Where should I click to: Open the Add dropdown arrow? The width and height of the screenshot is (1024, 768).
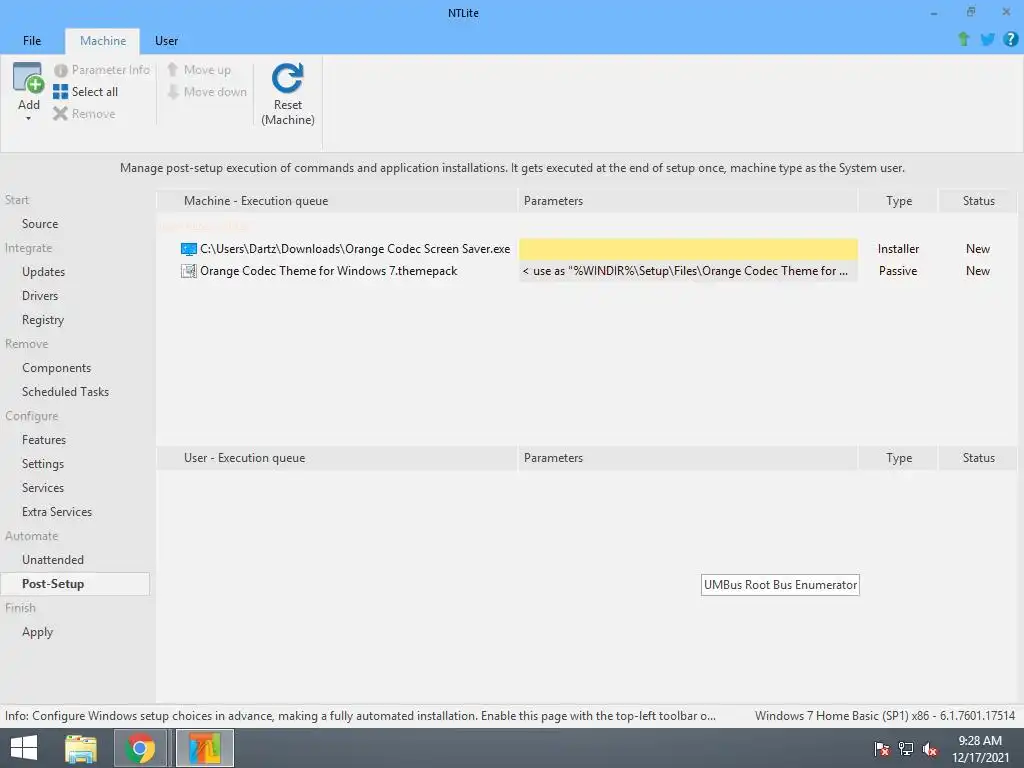click(x=28, y=119)
